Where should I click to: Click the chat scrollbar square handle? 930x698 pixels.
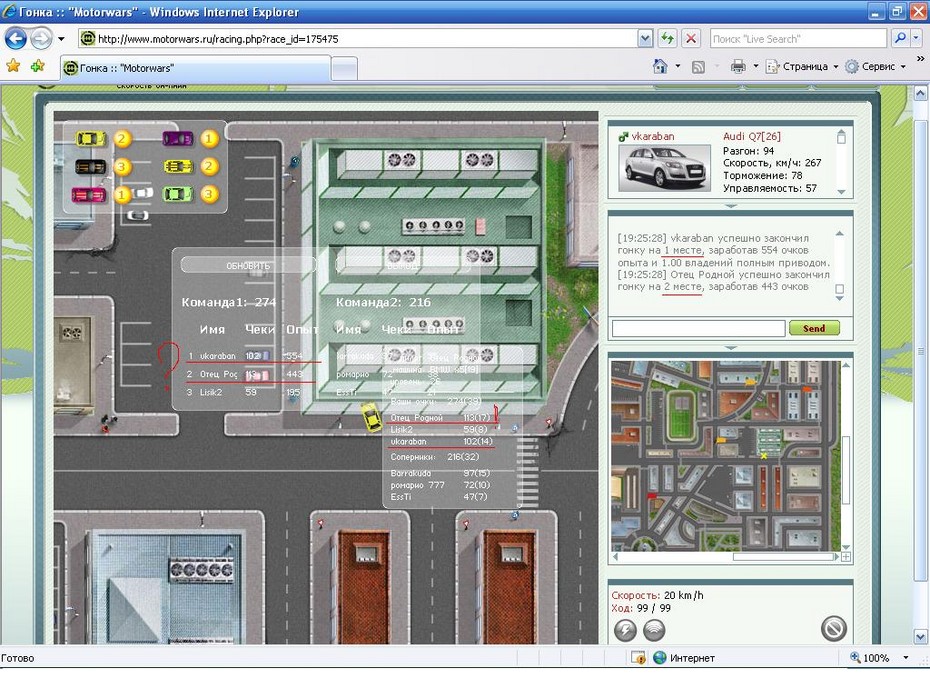click(839, 289)
